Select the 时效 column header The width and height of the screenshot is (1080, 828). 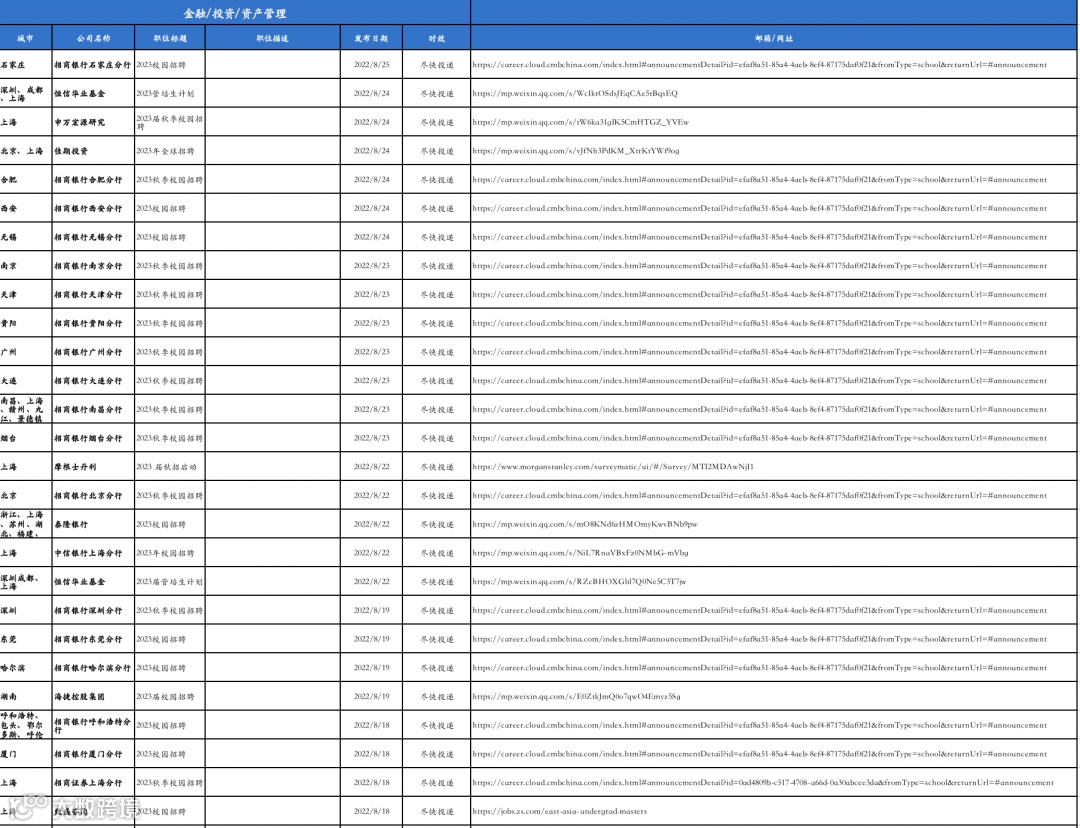(x=437, y=39)
